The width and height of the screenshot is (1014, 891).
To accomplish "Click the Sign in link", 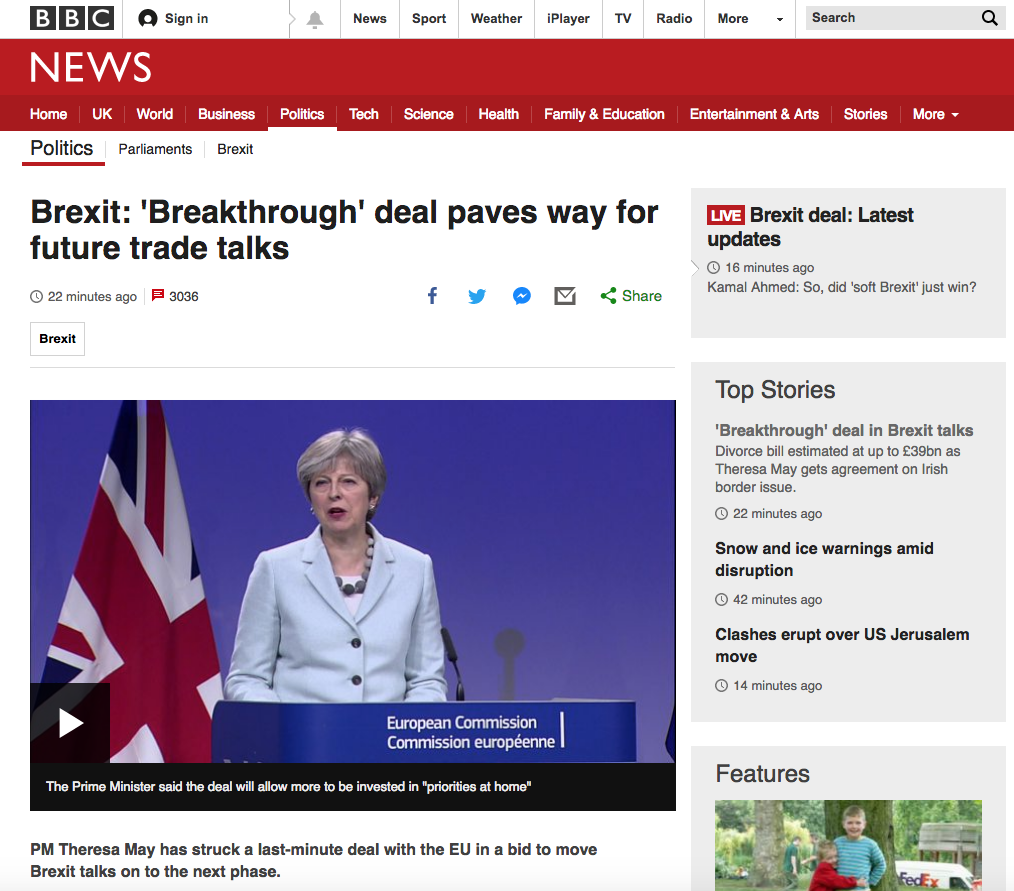I will point(173,19).
